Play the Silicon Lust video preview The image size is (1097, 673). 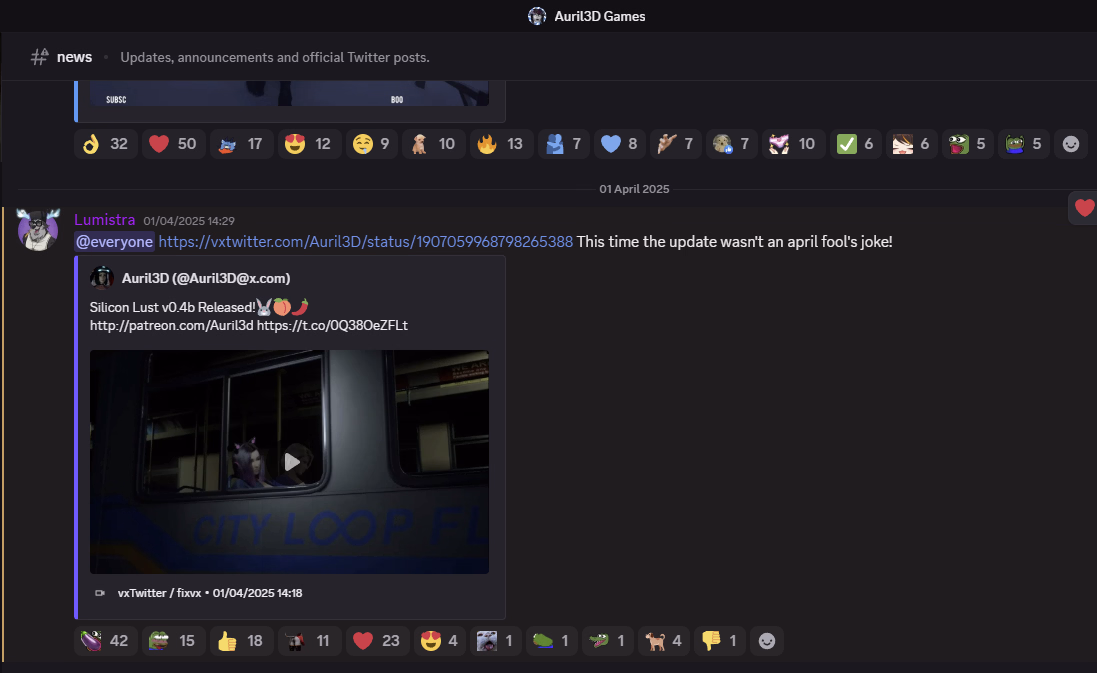coord(291,461)
